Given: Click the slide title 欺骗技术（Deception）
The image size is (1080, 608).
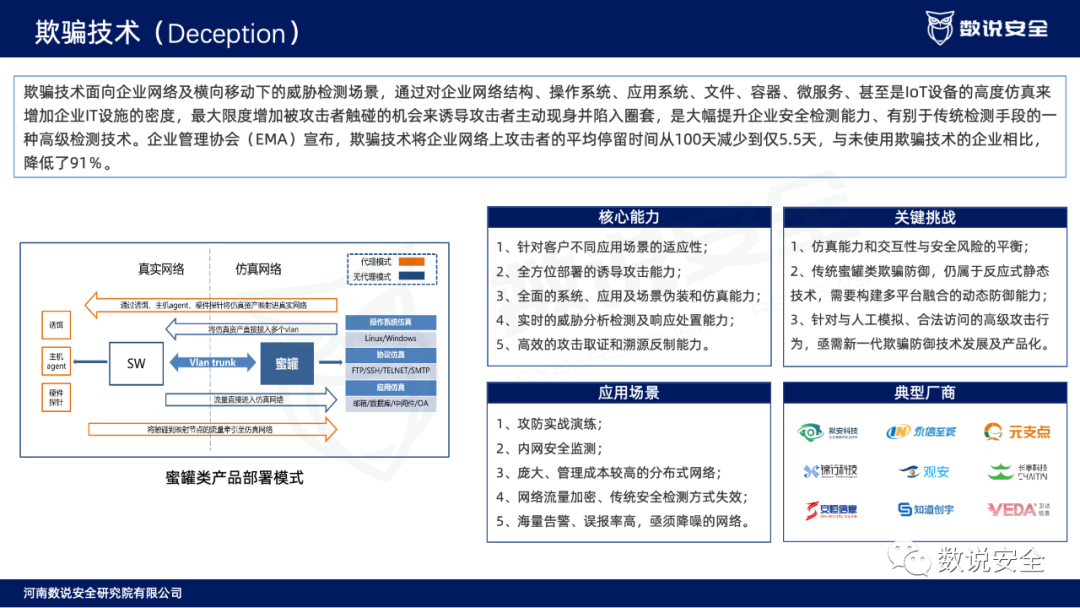Looking at the screenshot, I should pos(169,32).
